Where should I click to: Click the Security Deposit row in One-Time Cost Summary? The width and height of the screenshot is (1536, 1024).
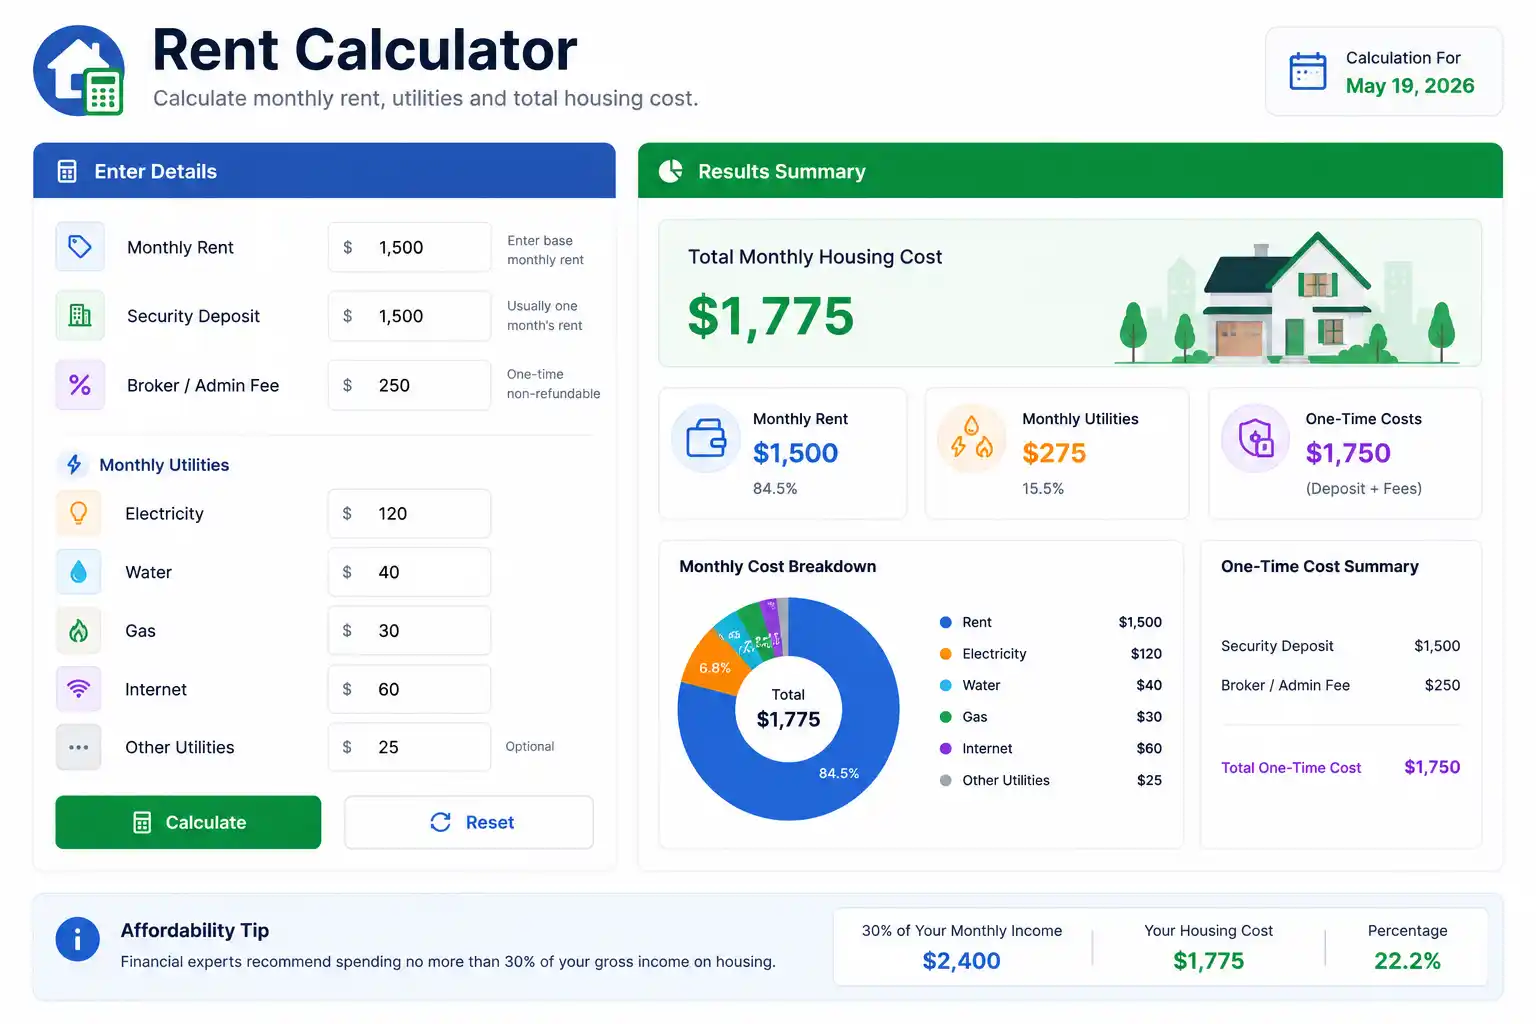(x=1340, y=646)
